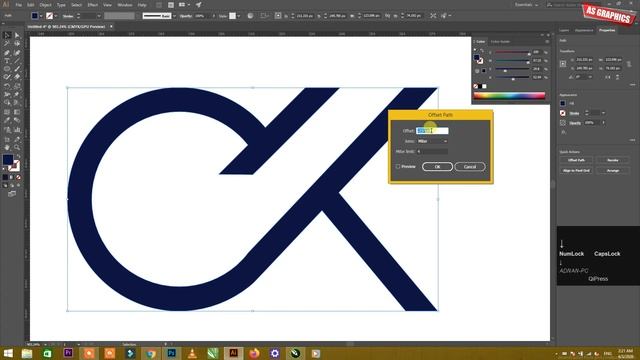Viewport: 640px width, 360px height.
Task: Click OK in the Offset Path dialog
Action: 437,167
